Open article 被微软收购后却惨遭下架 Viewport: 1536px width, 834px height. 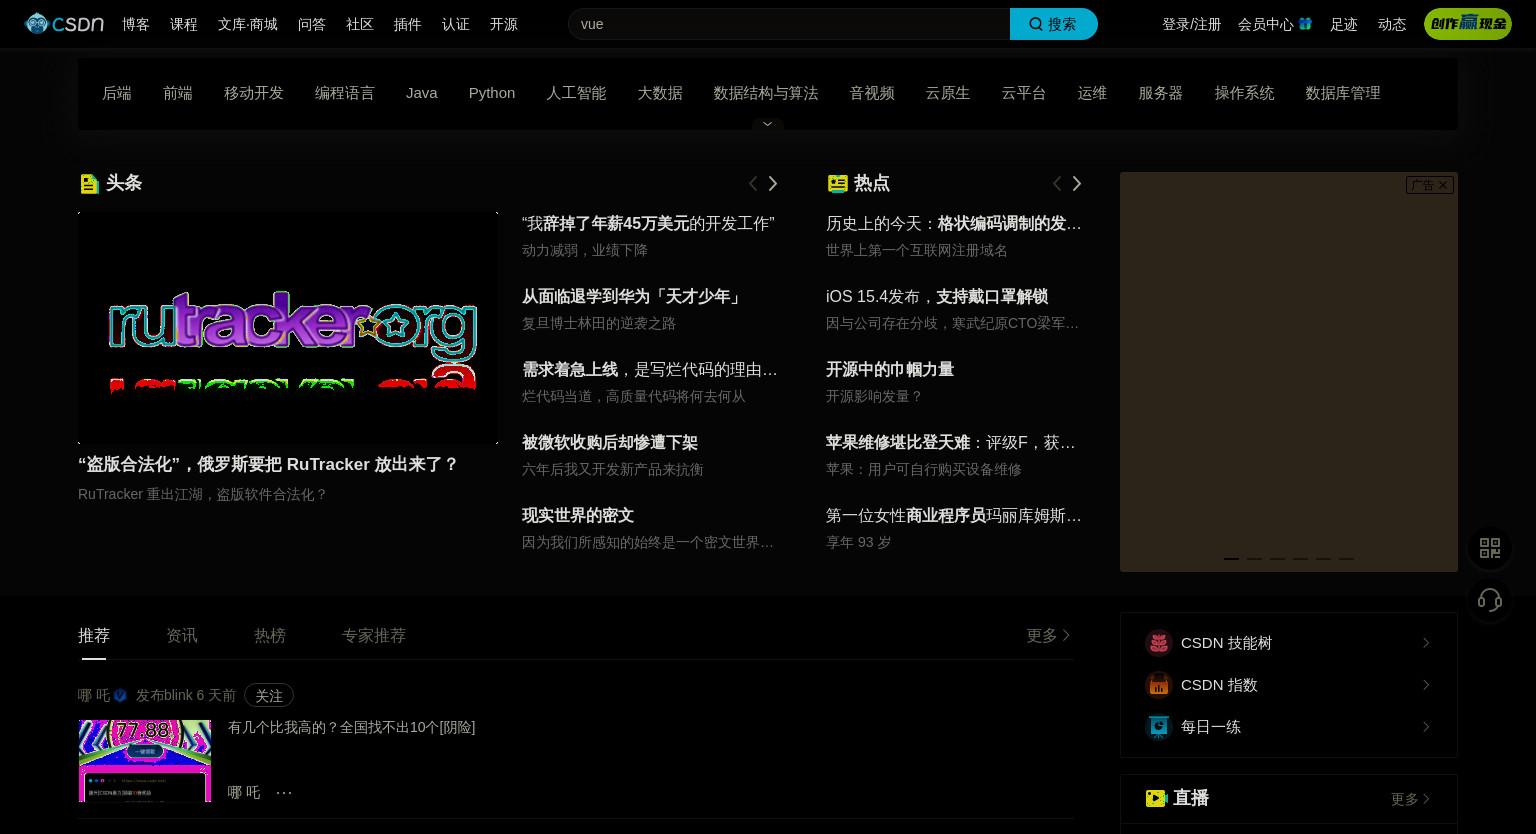tap(610, 443)
